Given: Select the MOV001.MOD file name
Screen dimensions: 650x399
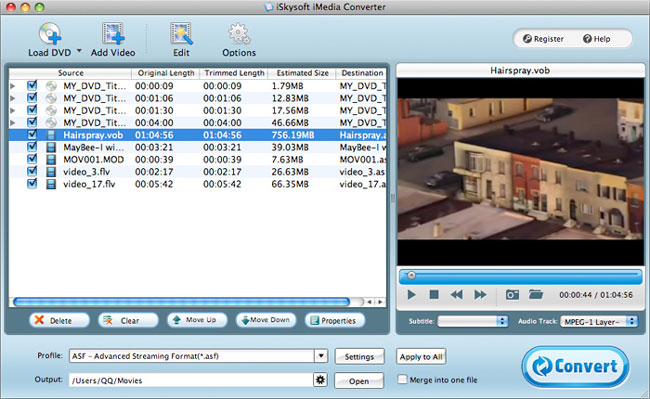Looking at the screenshot, I should click(93, 160).
